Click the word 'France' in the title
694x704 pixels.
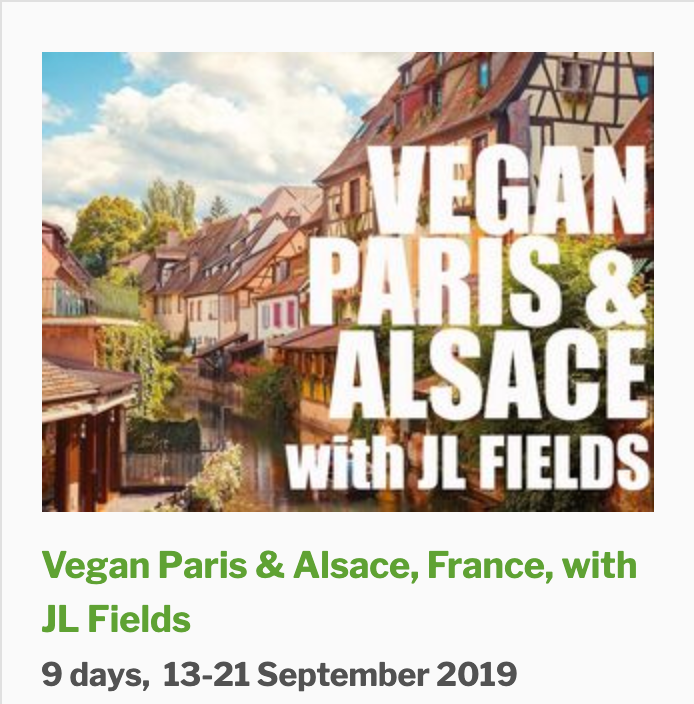click(486, 565)
